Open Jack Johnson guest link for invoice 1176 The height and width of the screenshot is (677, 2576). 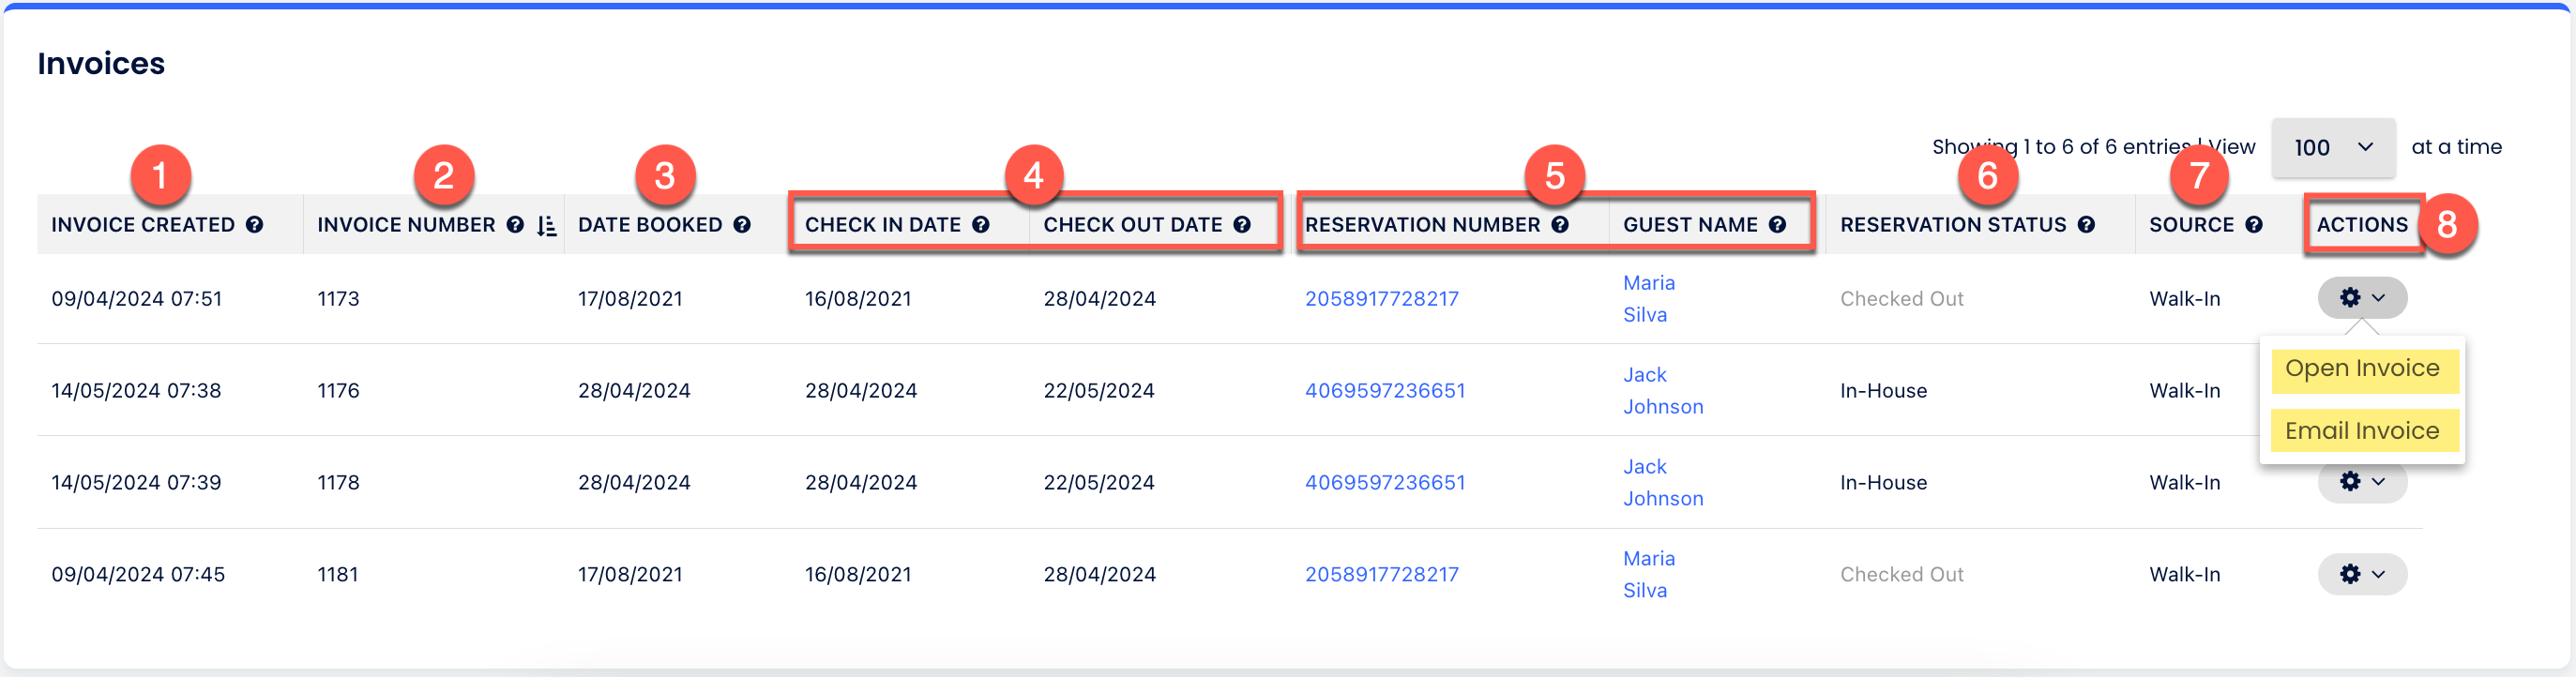click(1662, 391)
